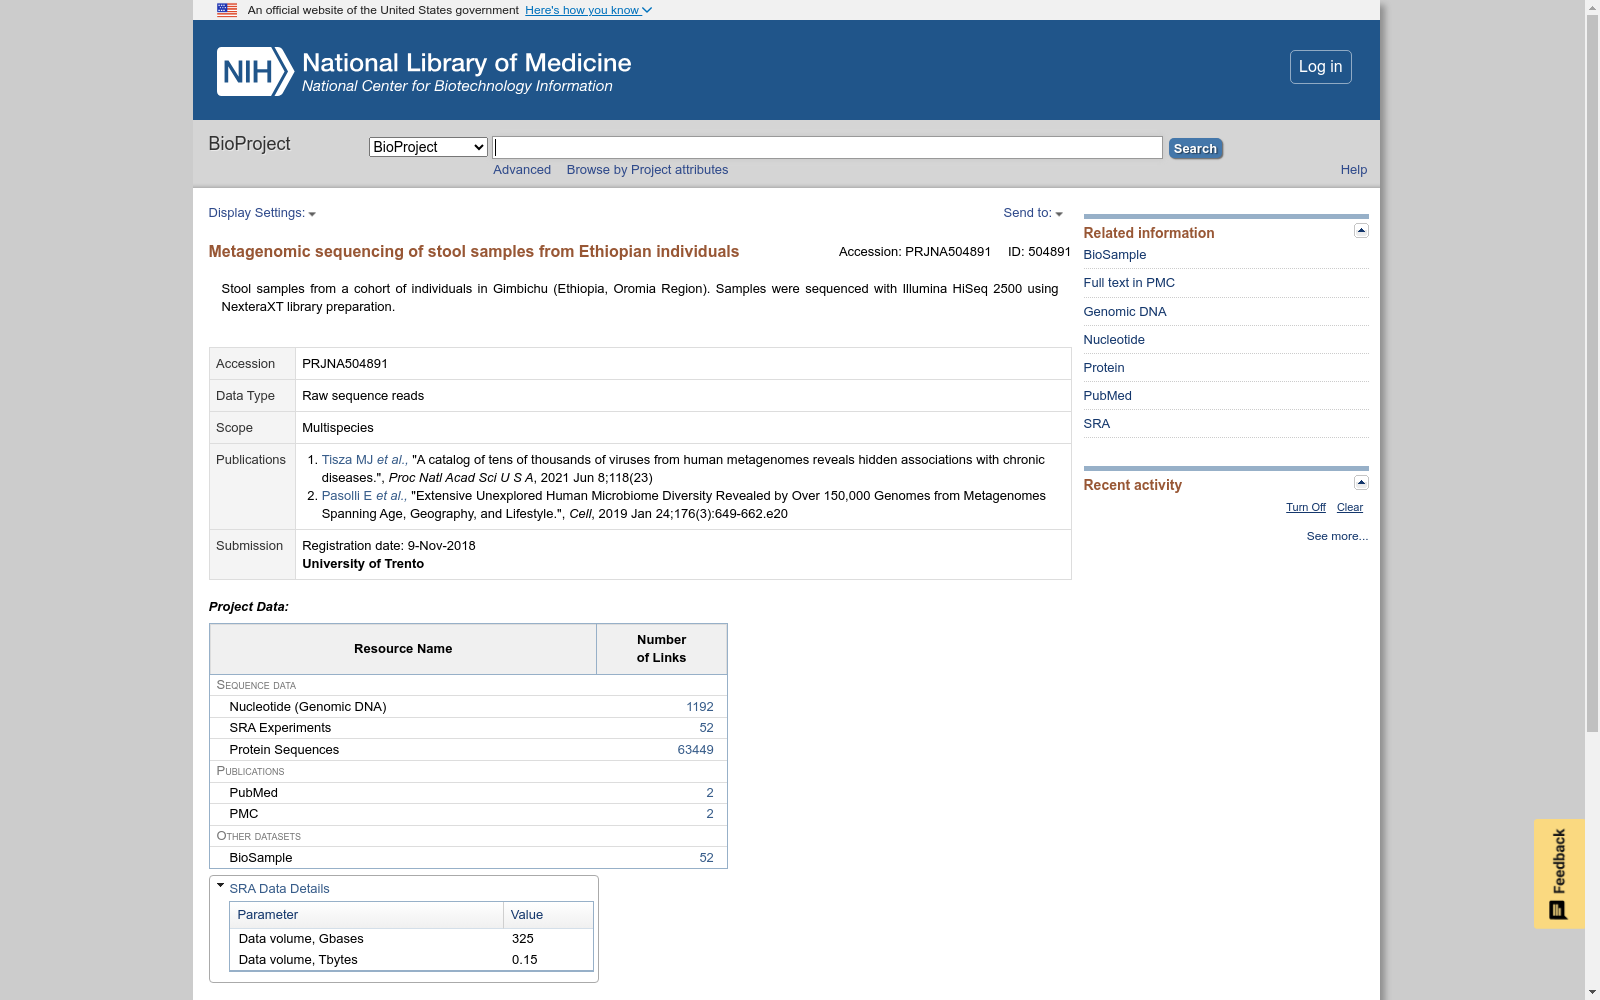This screenshot has height=1000, width=1600.
Task: Click the scrollbar down arrow
Action: pos(1592,992)
